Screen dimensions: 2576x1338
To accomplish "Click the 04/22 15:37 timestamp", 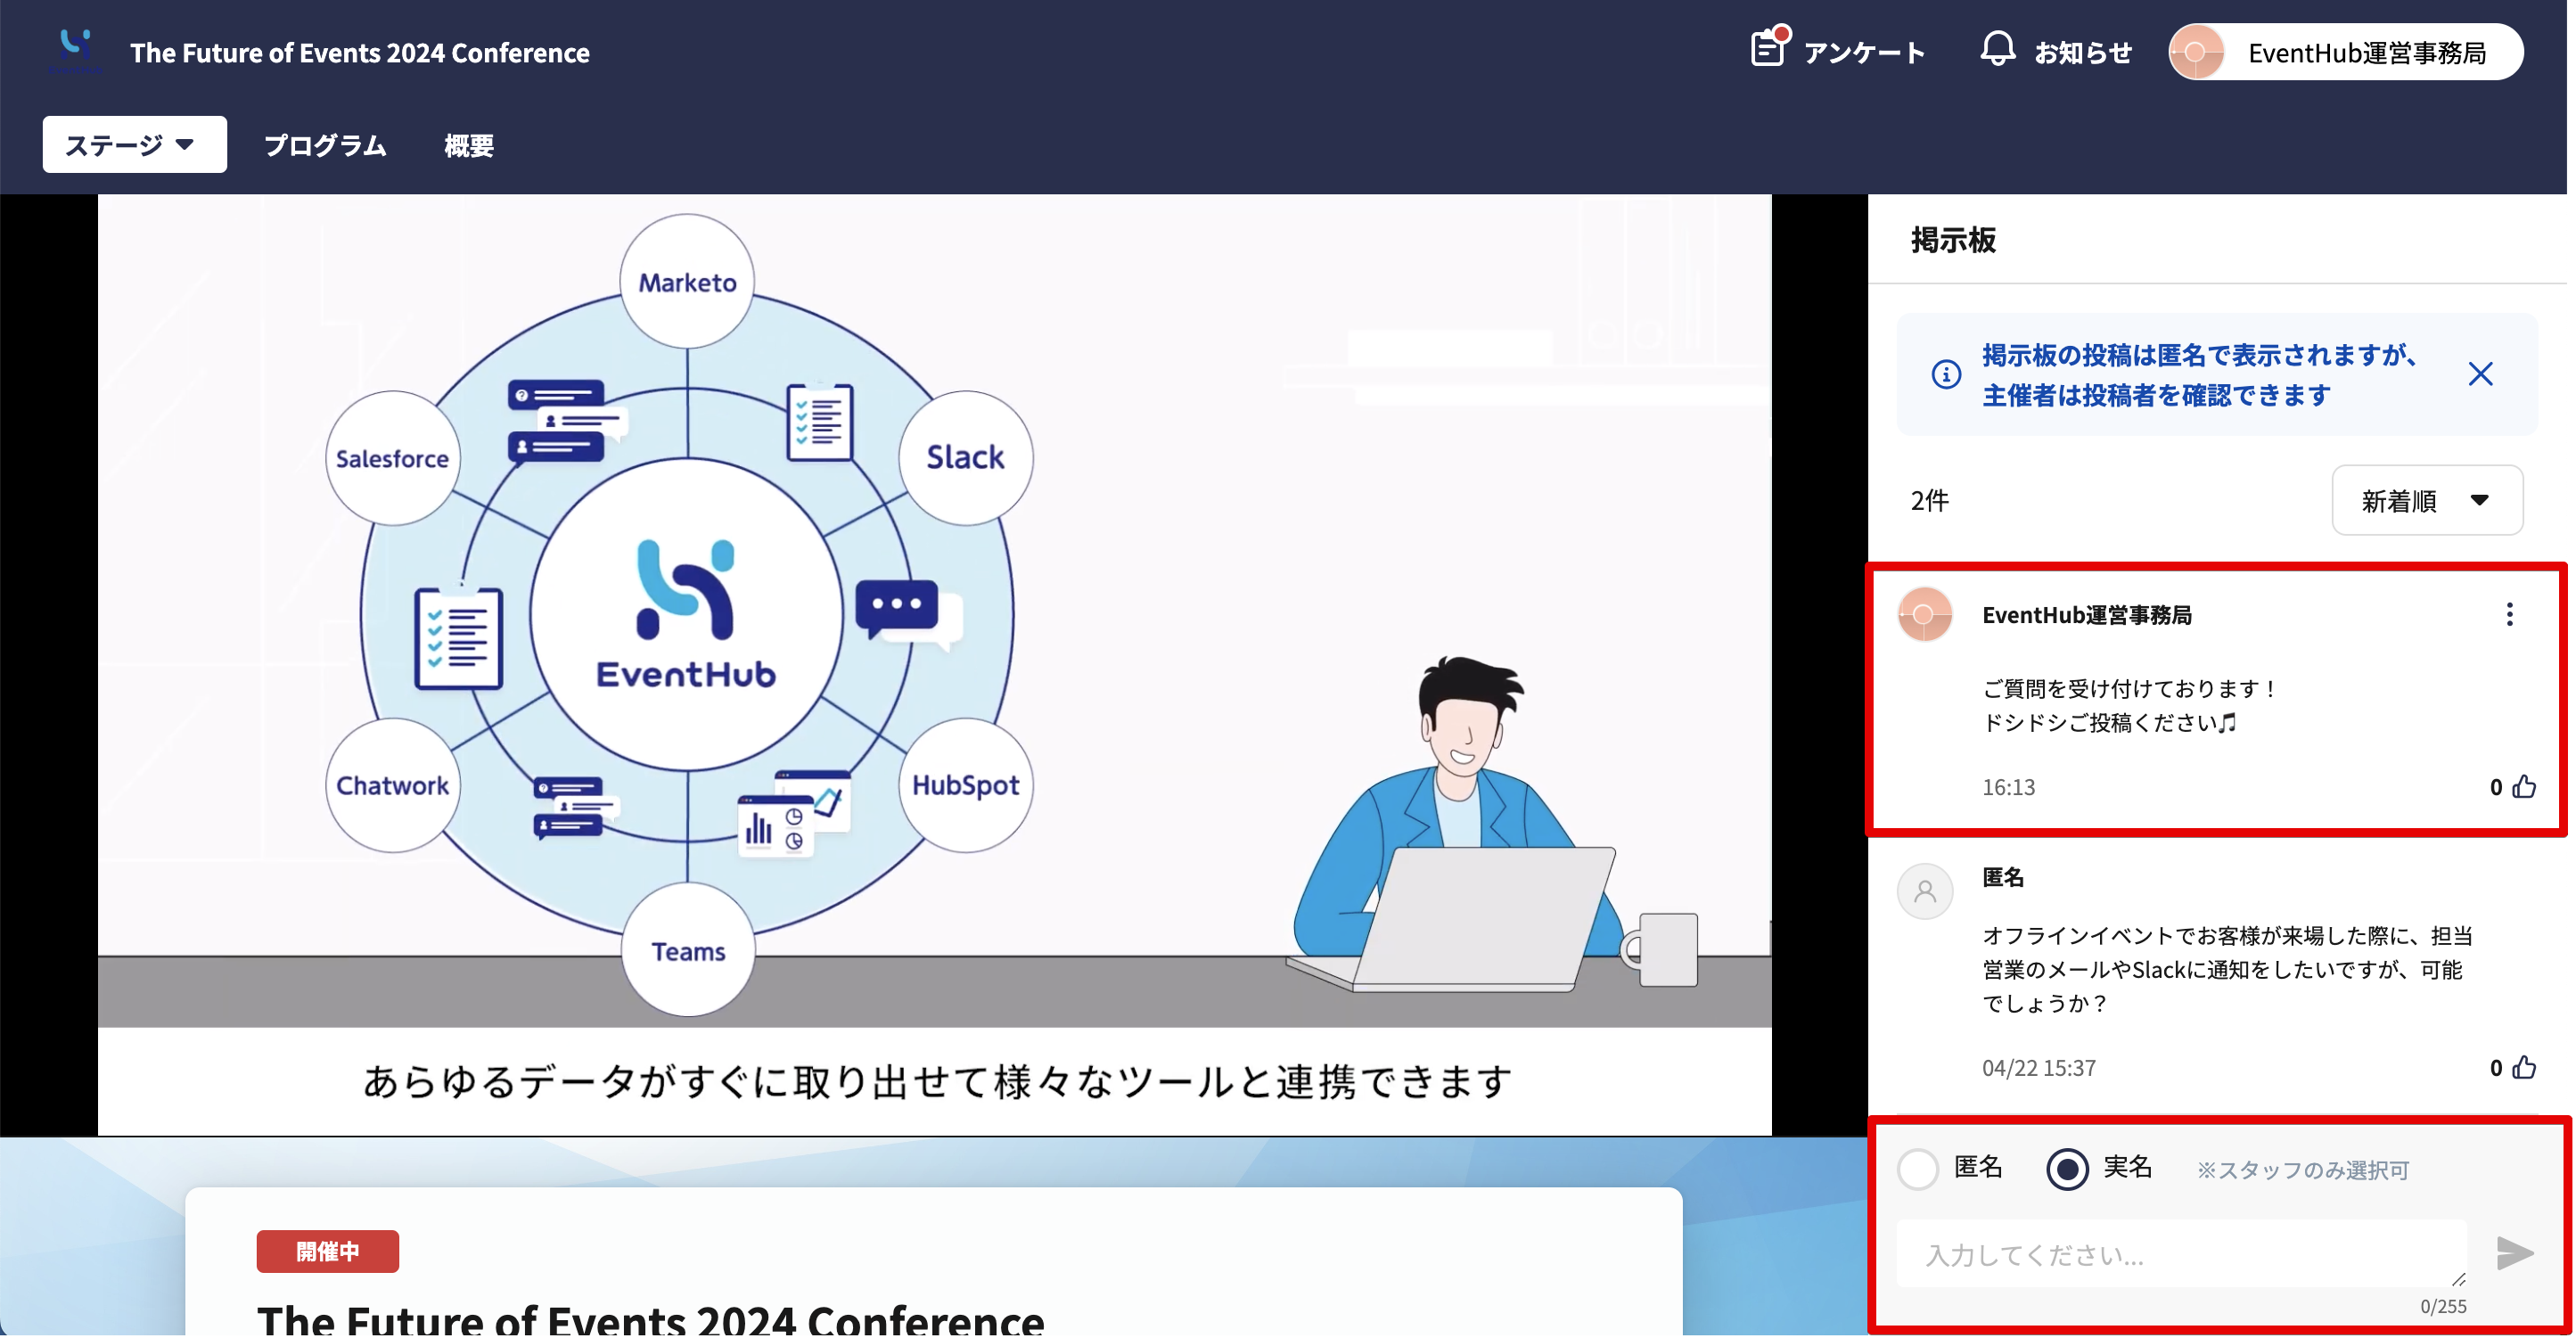I will 2038,1067.
